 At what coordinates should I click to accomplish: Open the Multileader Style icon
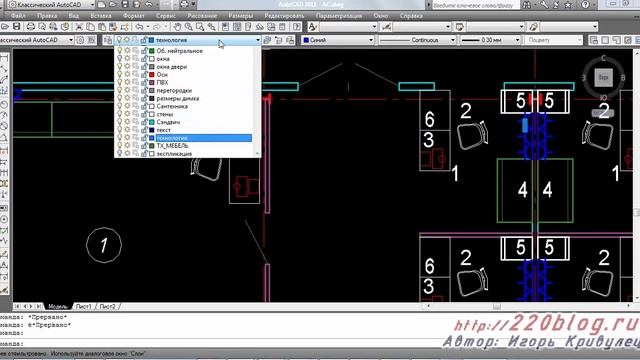pos(533,27)
